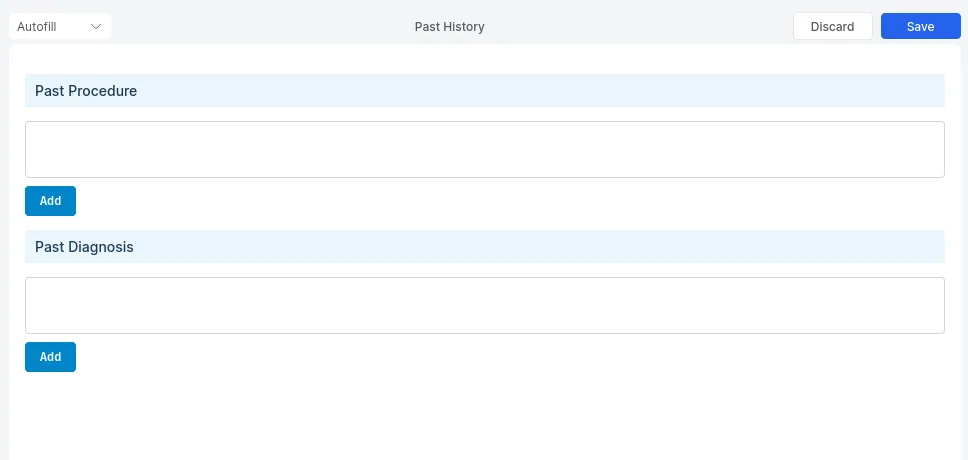
Task: Open the Autofill dropdown
Action: 60,27
